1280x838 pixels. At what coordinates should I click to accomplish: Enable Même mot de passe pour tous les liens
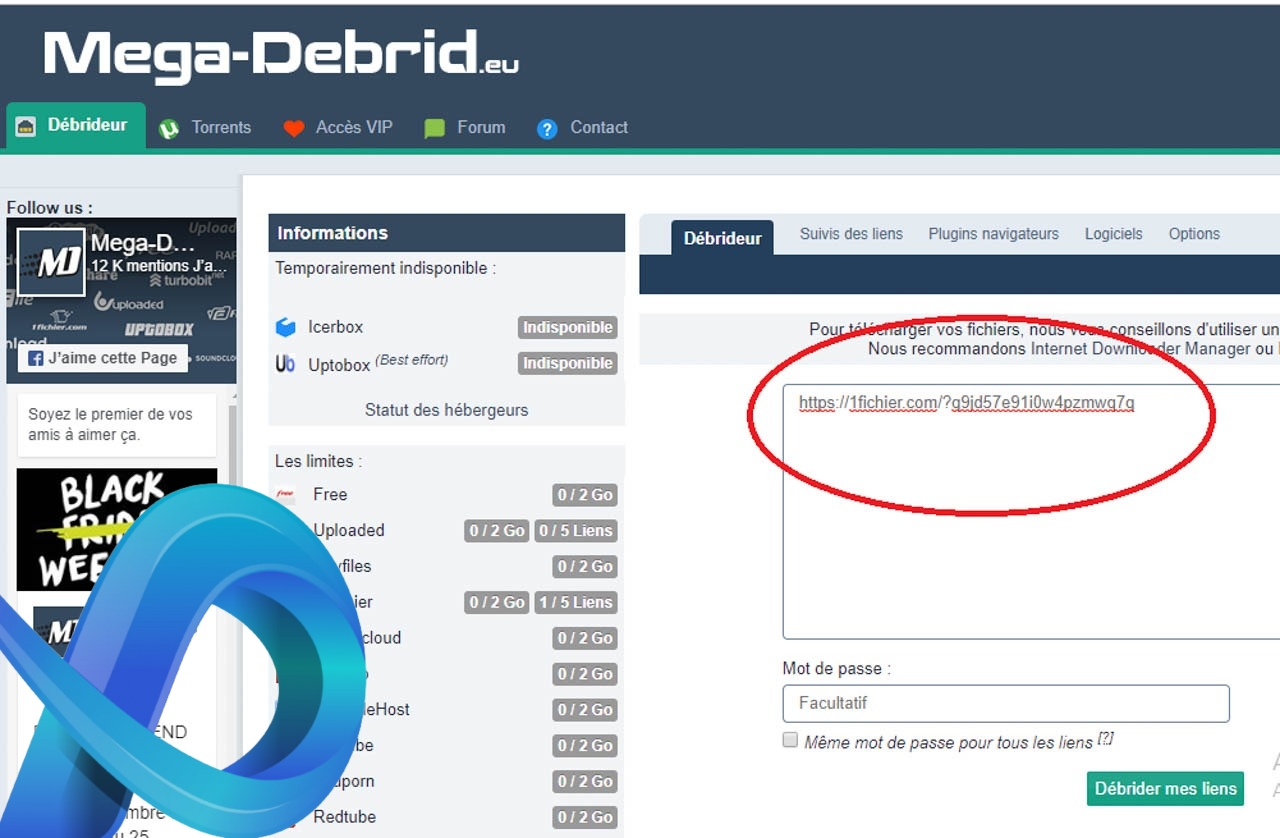[790, 740]
